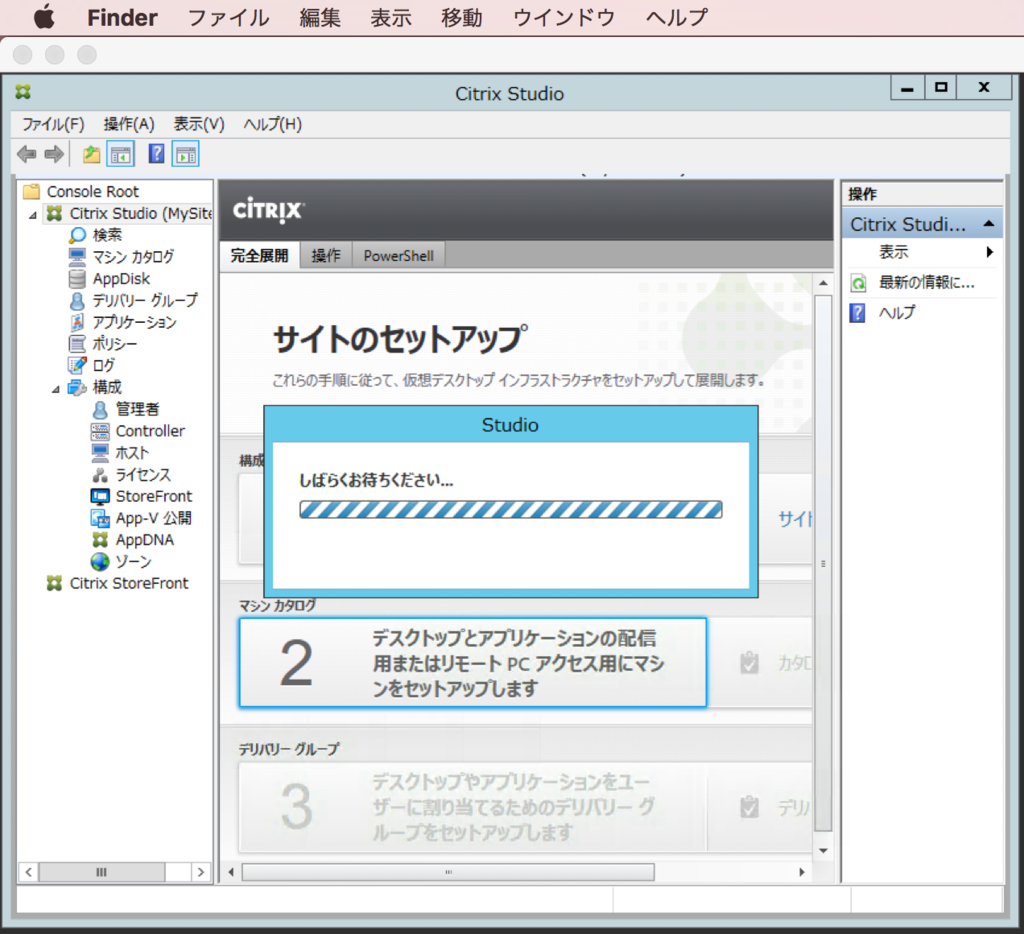1024x934 pixels.
Task: Click the Studio wait progress bar
Action: [x=511, y=509]
